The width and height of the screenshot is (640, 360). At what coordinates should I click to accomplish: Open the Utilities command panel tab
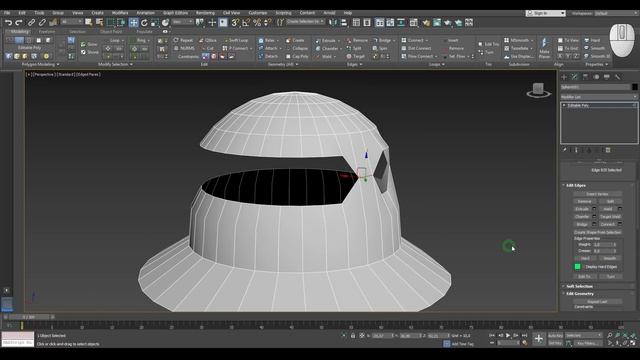click(617, 77)
